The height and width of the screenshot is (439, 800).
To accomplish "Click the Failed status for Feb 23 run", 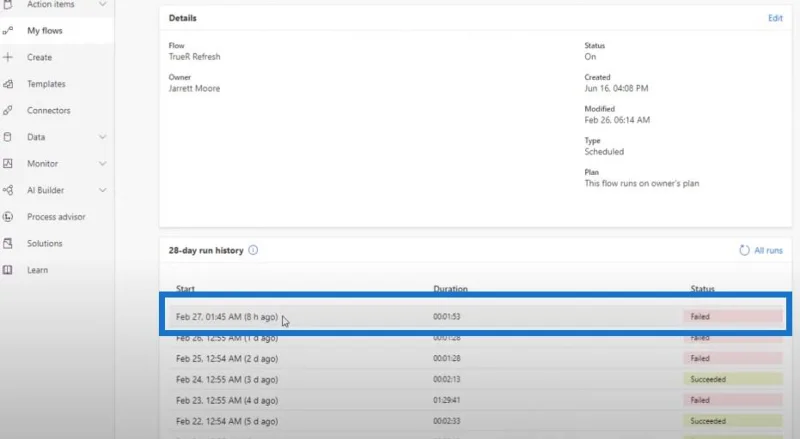I will click(733, 400).
